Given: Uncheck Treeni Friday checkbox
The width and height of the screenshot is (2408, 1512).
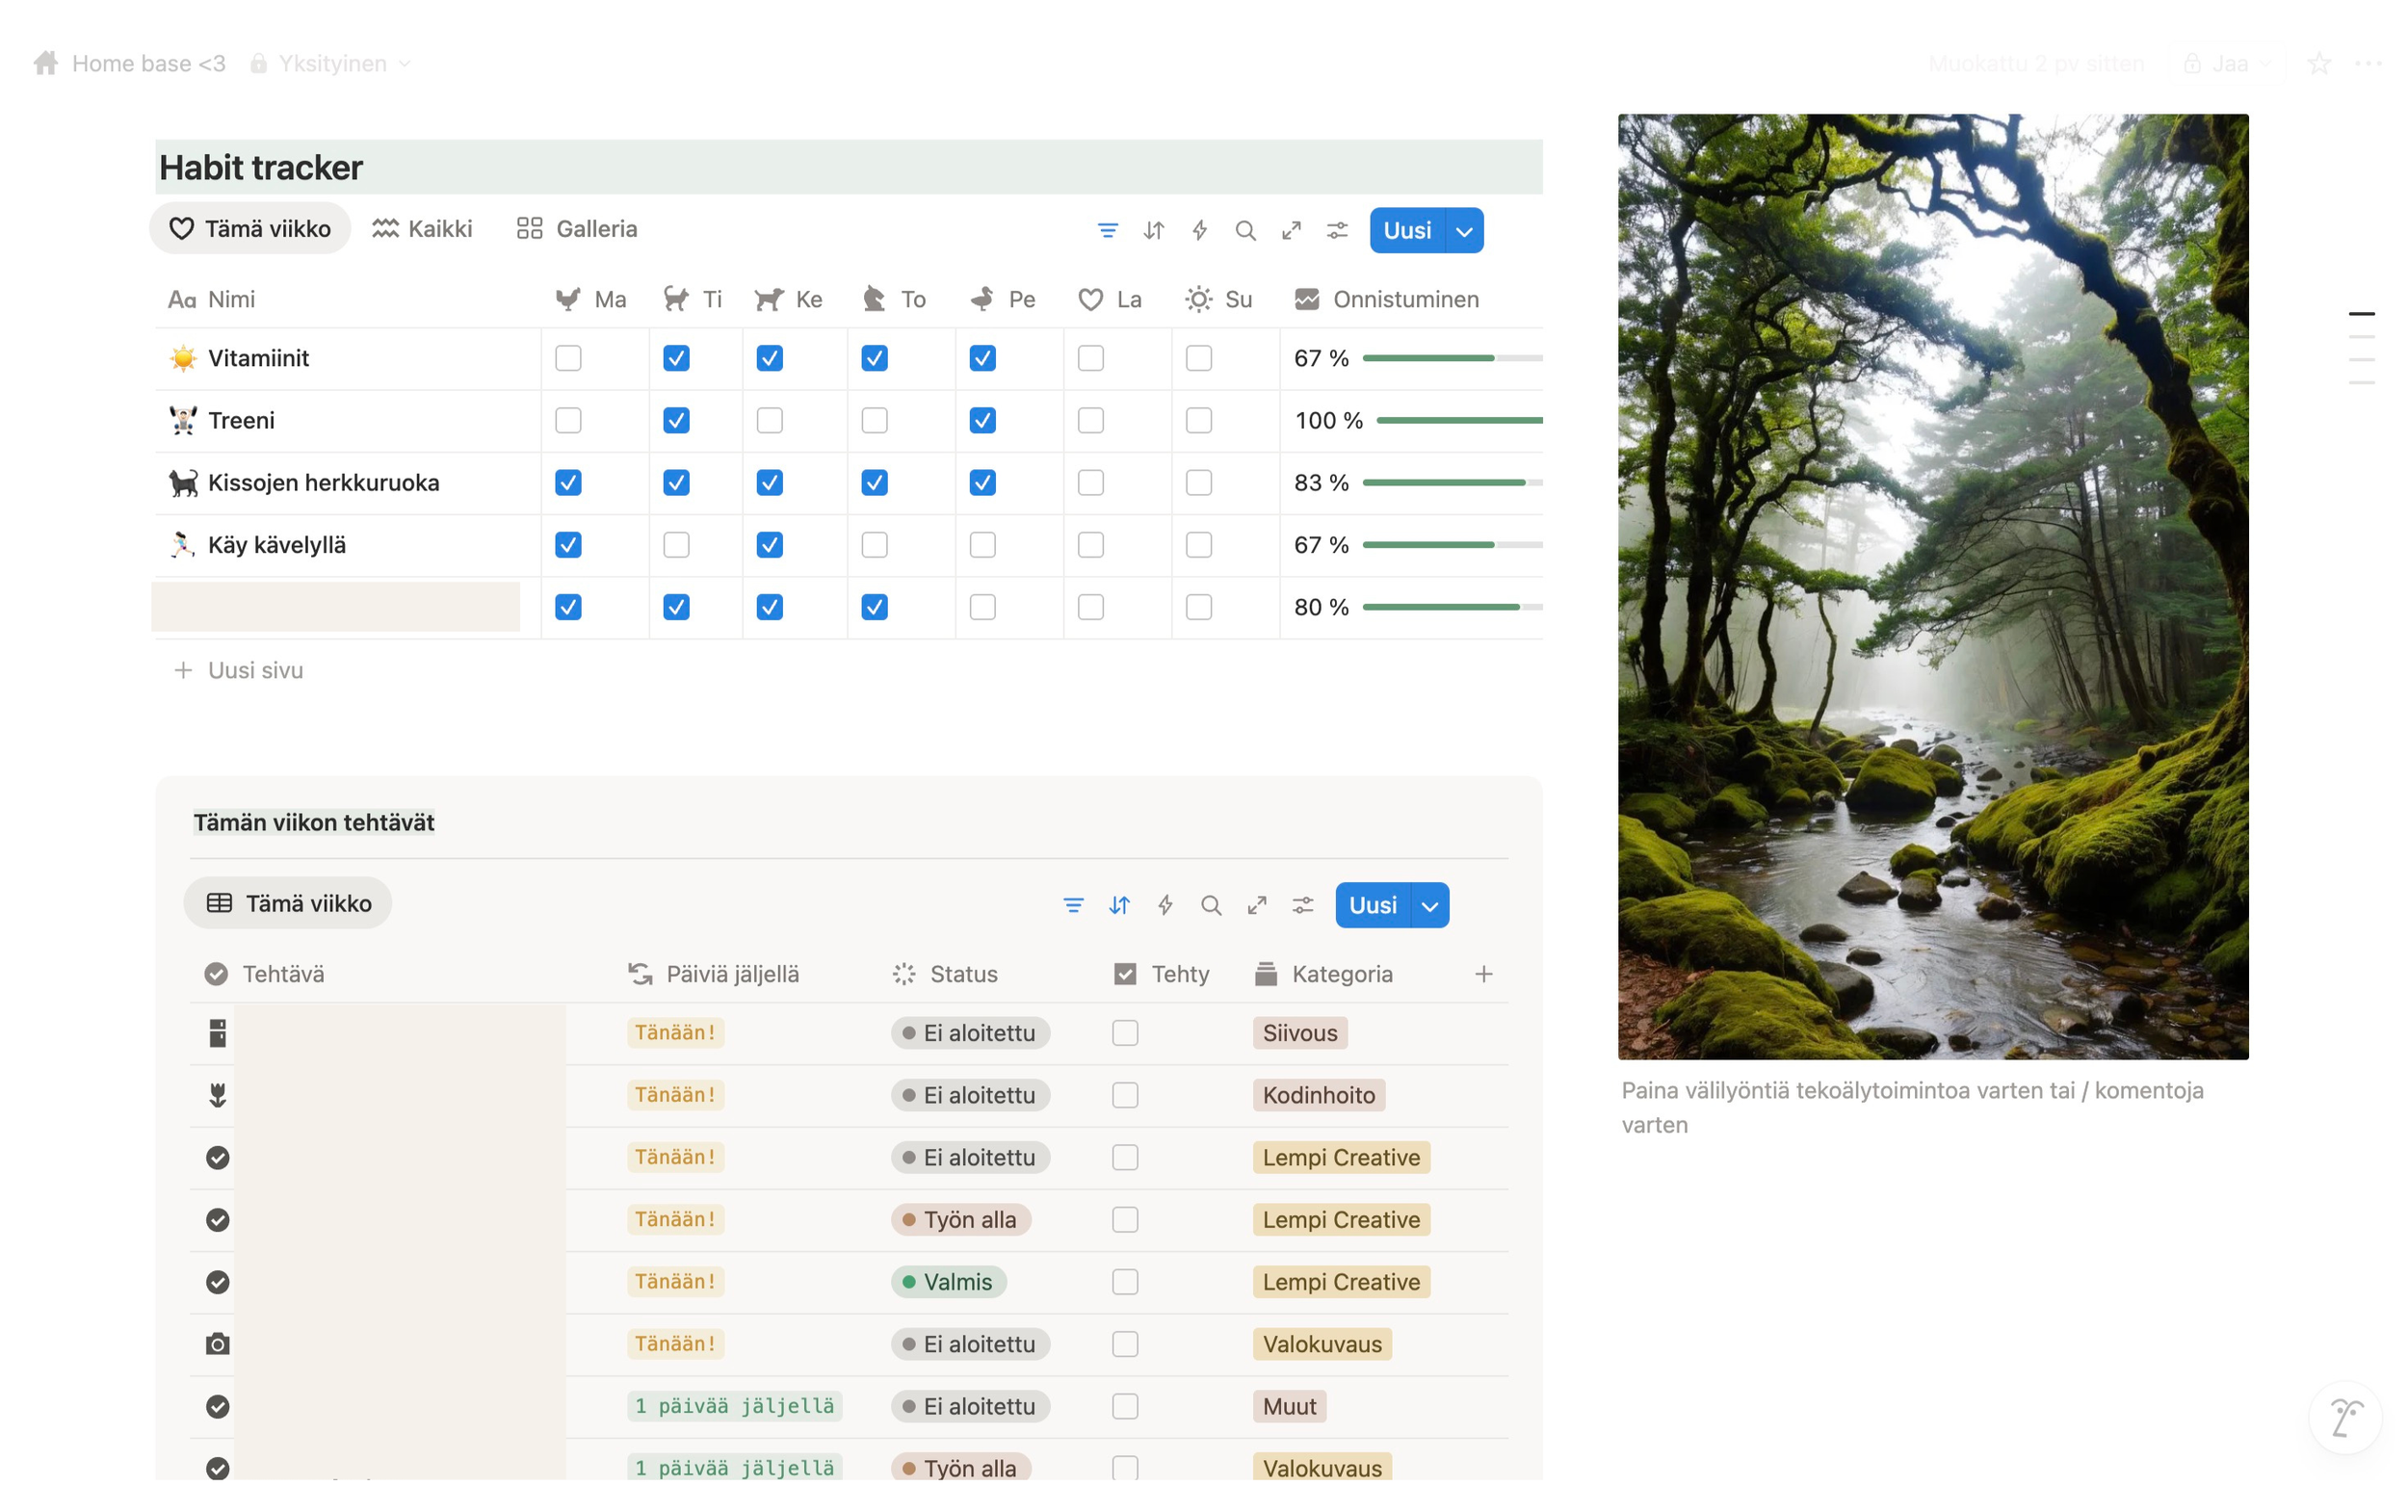Looking at the screenshot, I should [982, 420].
